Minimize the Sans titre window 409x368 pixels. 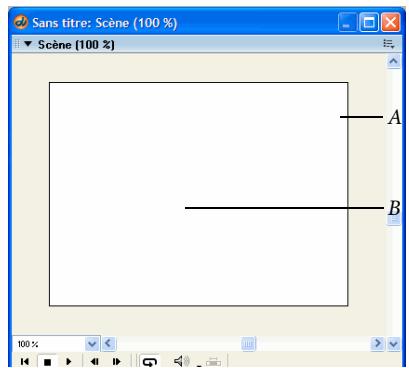(347, 23)
